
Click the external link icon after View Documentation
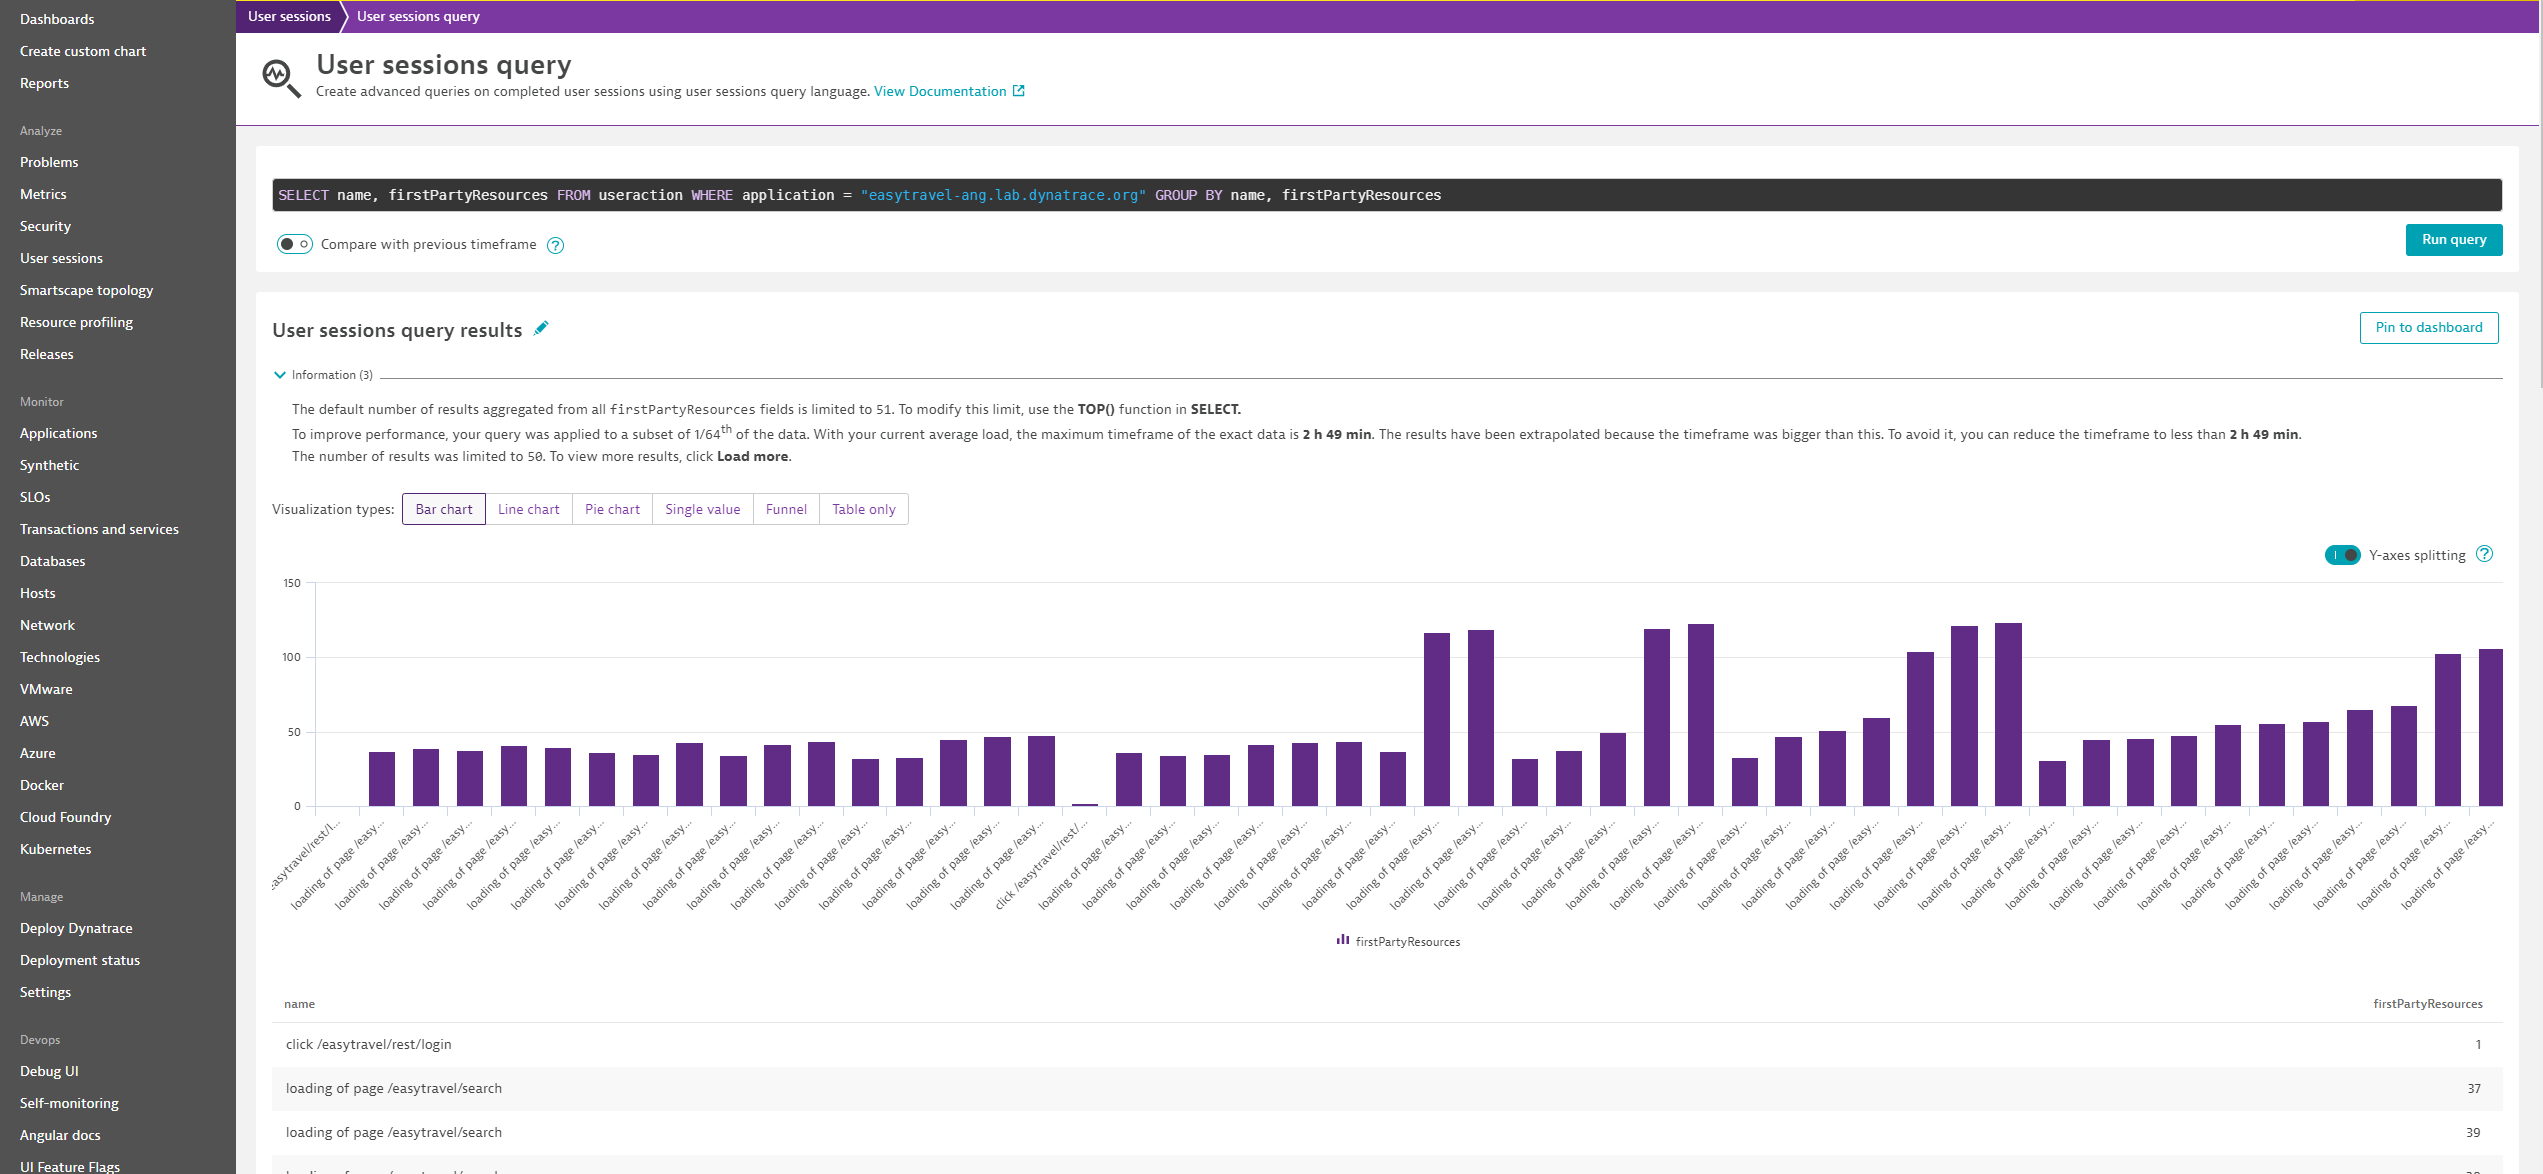click(x=1019, y=91)
